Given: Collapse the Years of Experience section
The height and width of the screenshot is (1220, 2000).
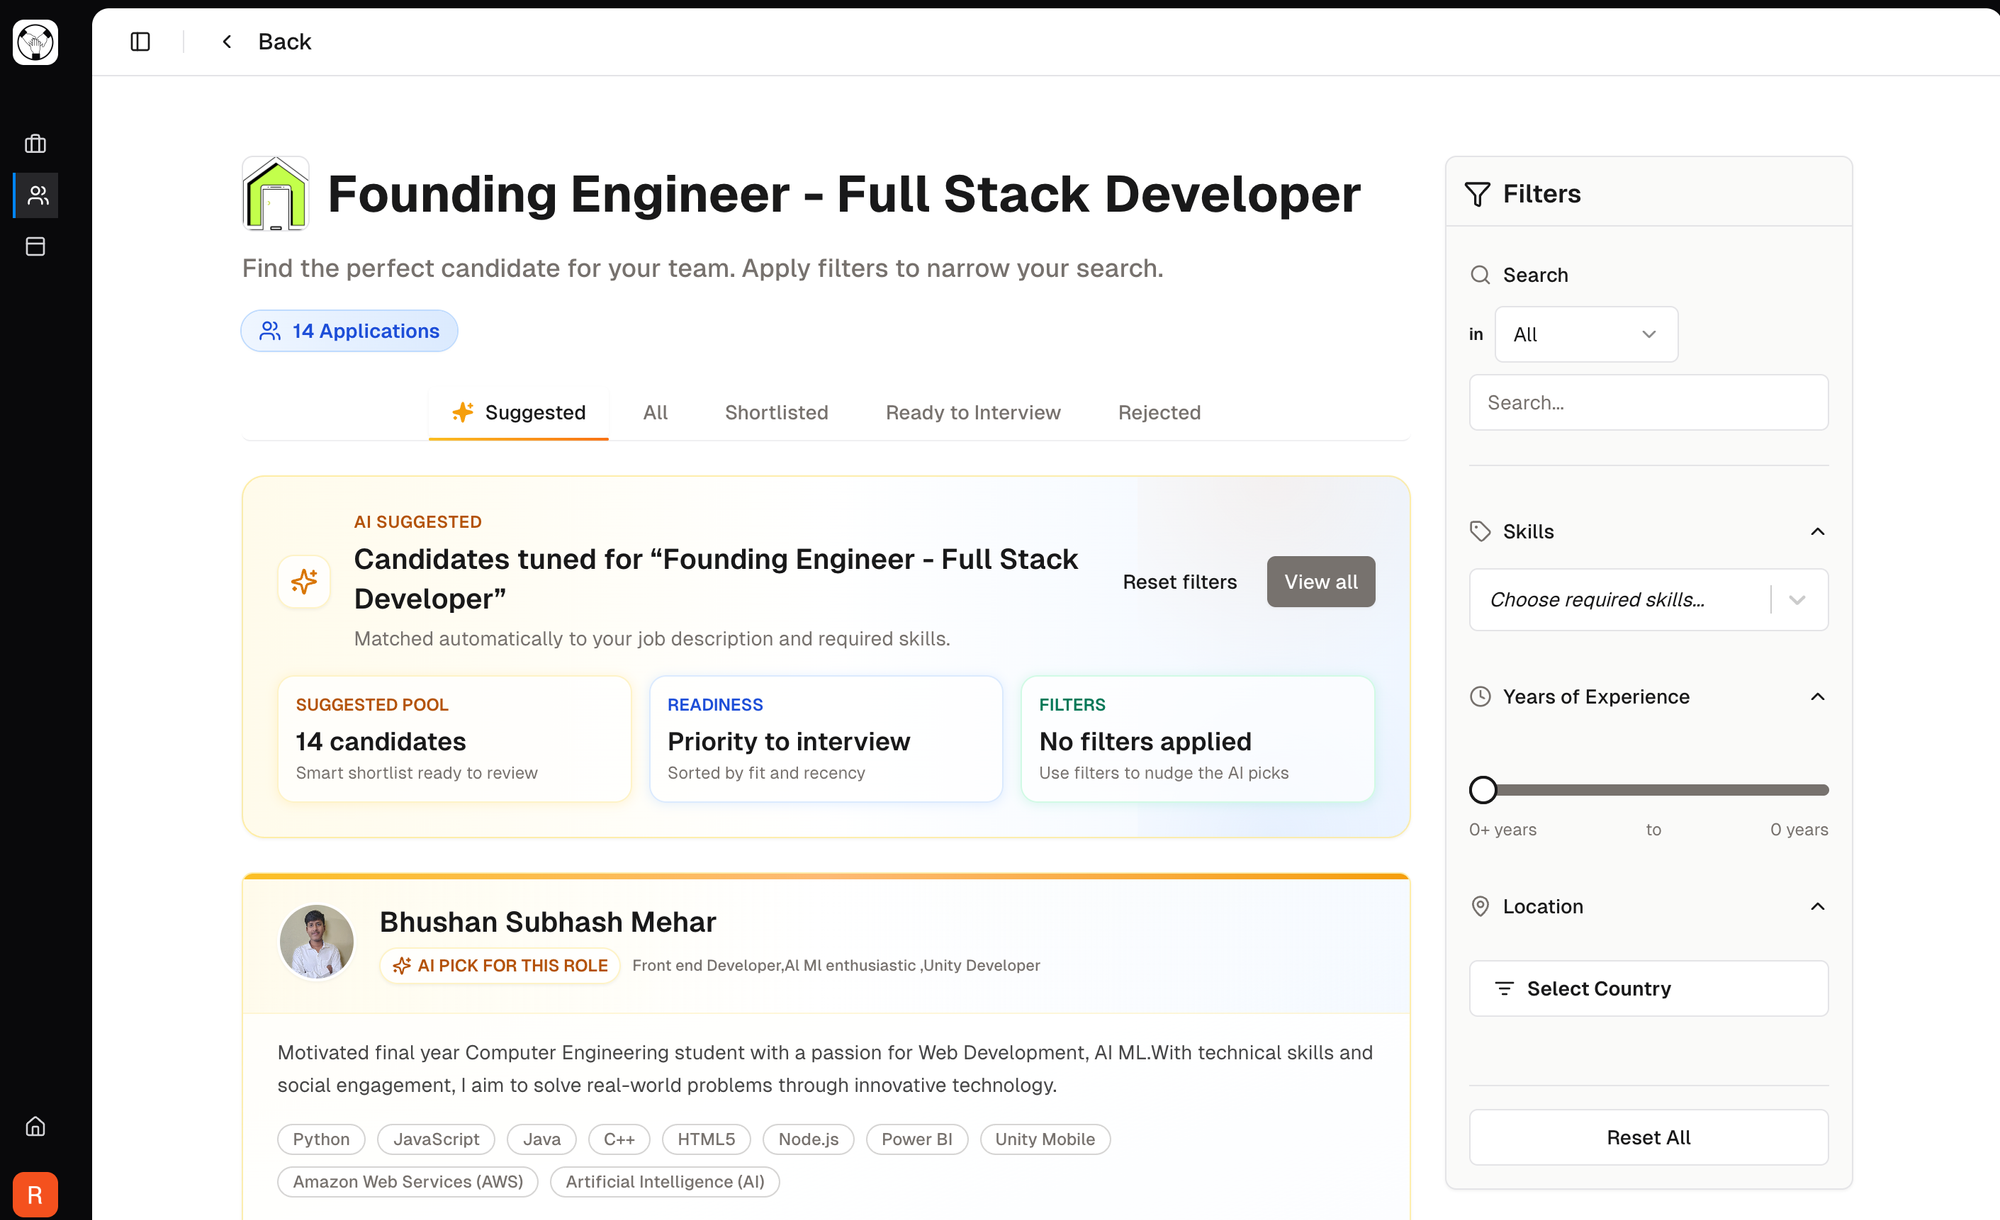Looking at the screenshot, I should [1817, 697].
